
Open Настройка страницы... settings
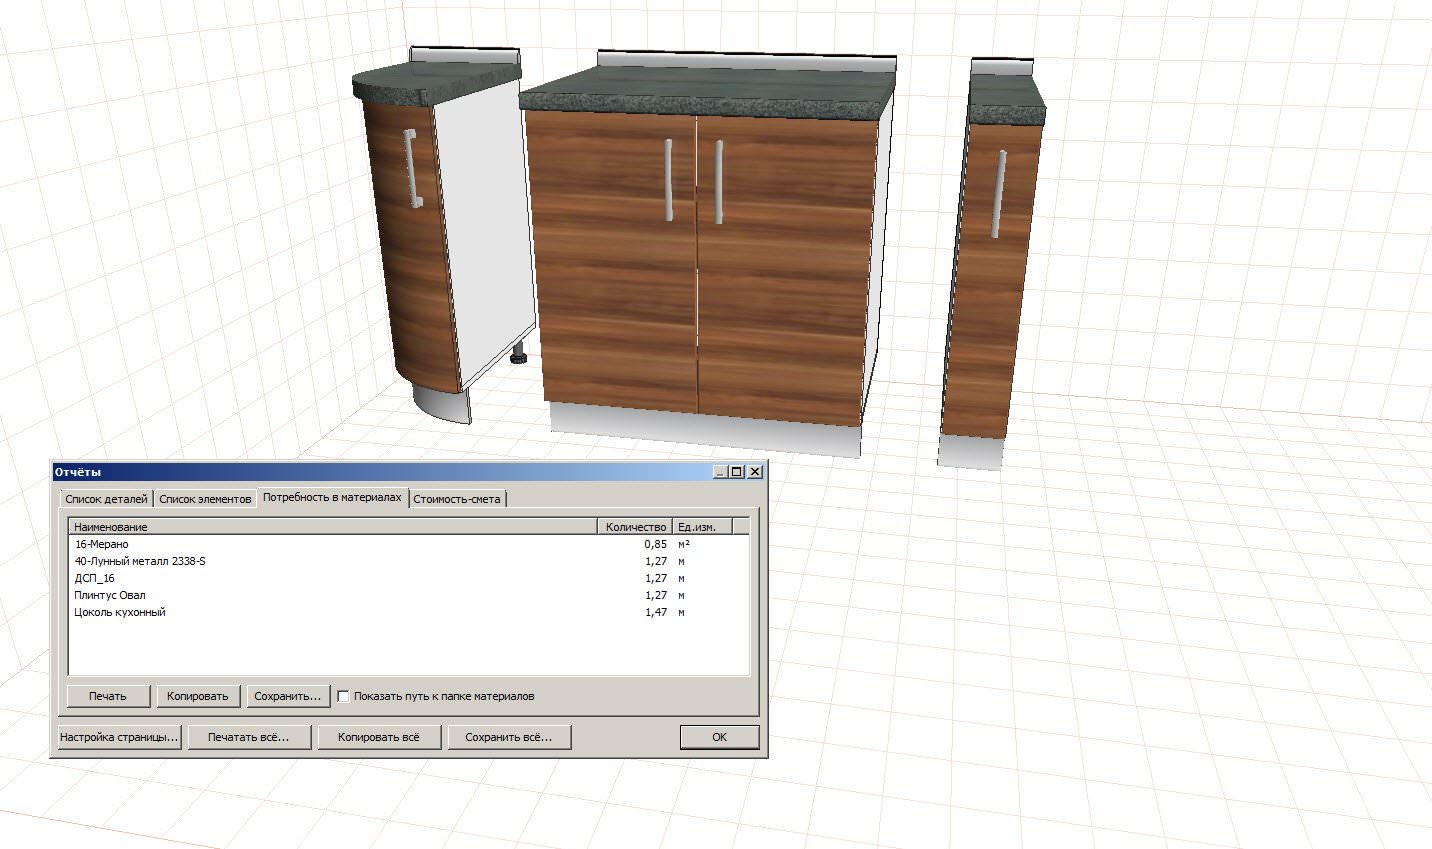click(x=119, y=737)
